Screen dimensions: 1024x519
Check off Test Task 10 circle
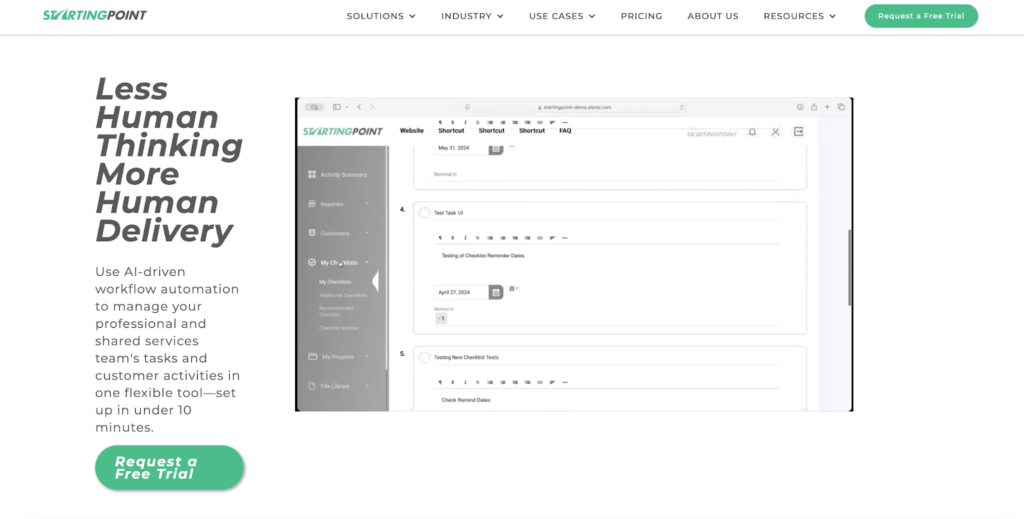(x=425, y=213)
